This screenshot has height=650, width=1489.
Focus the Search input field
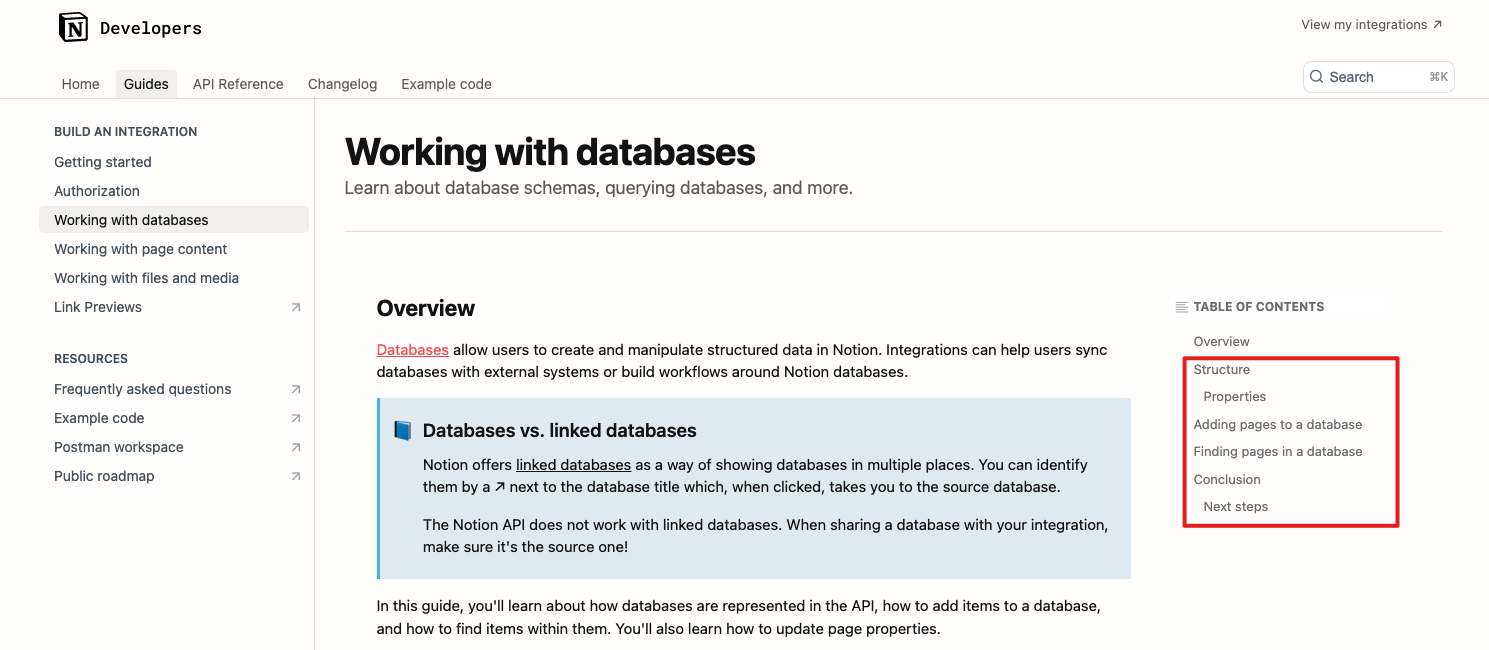[x=1376, y=77]
